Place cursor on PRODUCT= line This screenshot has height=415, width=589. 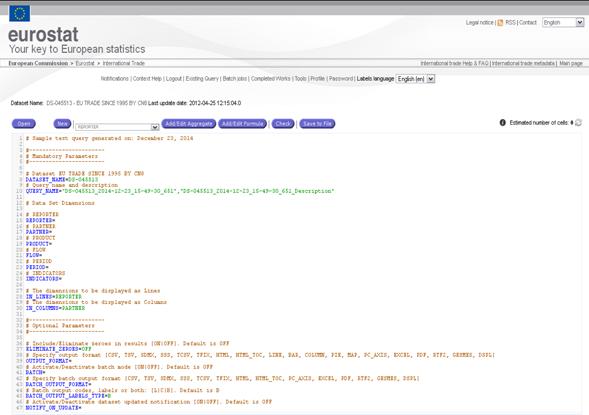(x=39, y=244)
